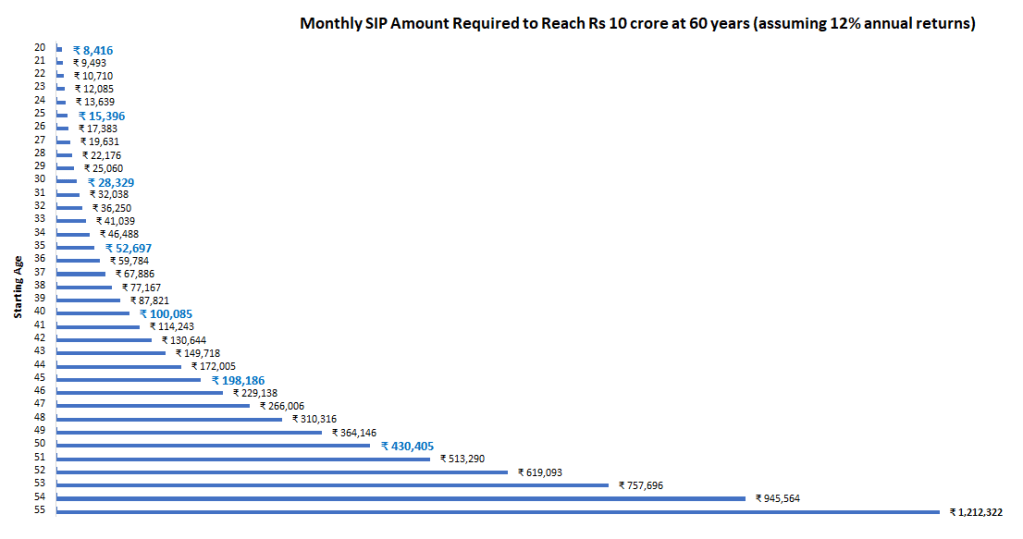Click the bar for starting age 54
This screenshot has height=539, width=1023.
point(401,498)
